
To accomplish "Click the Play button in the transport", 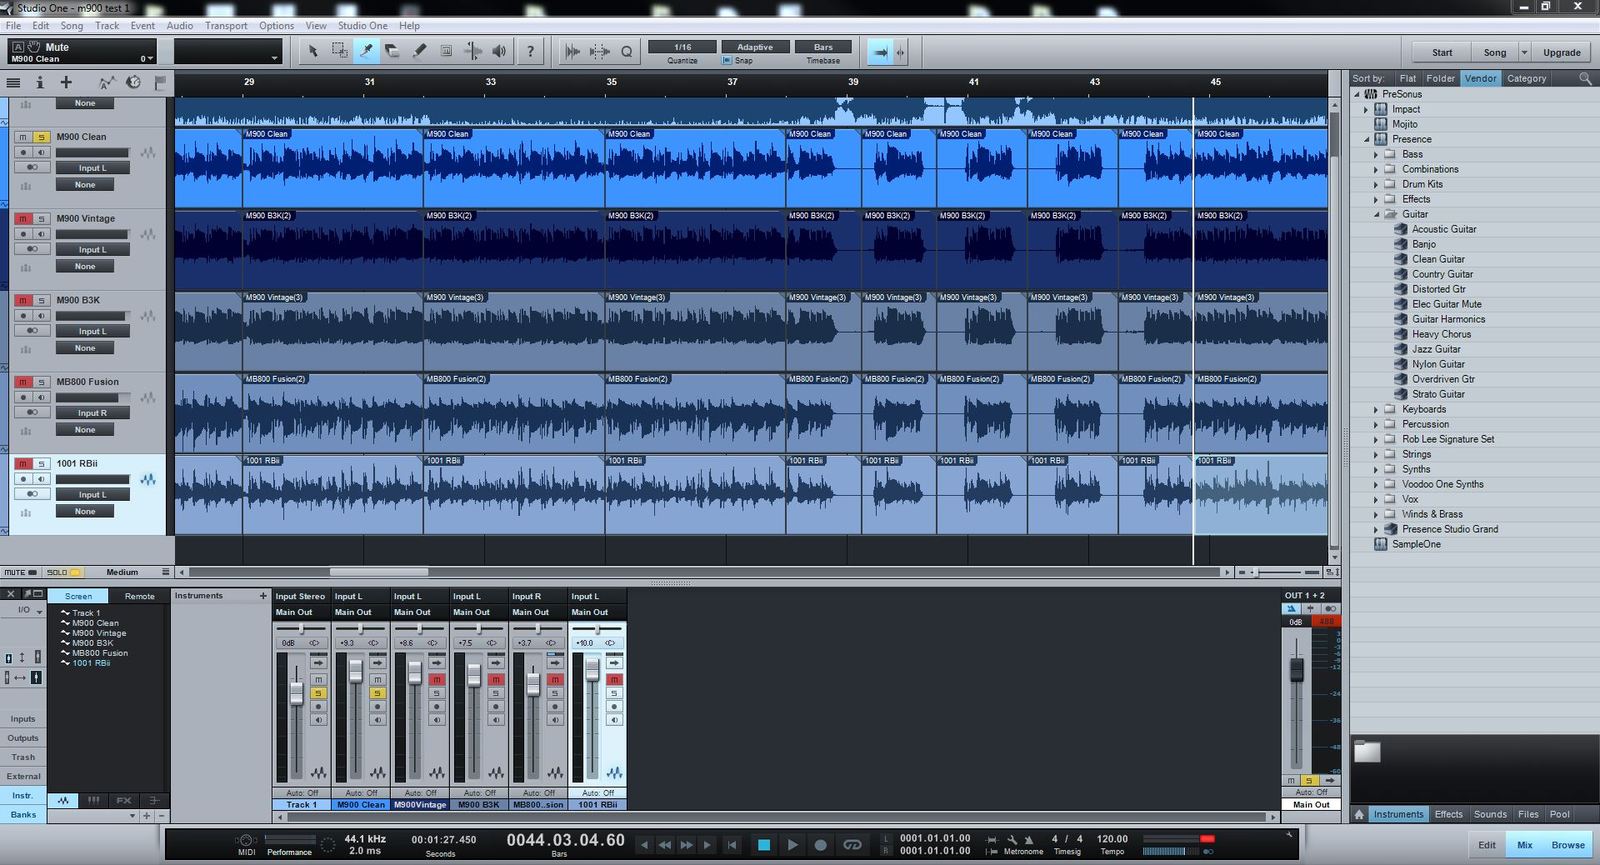I will coord(792,845).
